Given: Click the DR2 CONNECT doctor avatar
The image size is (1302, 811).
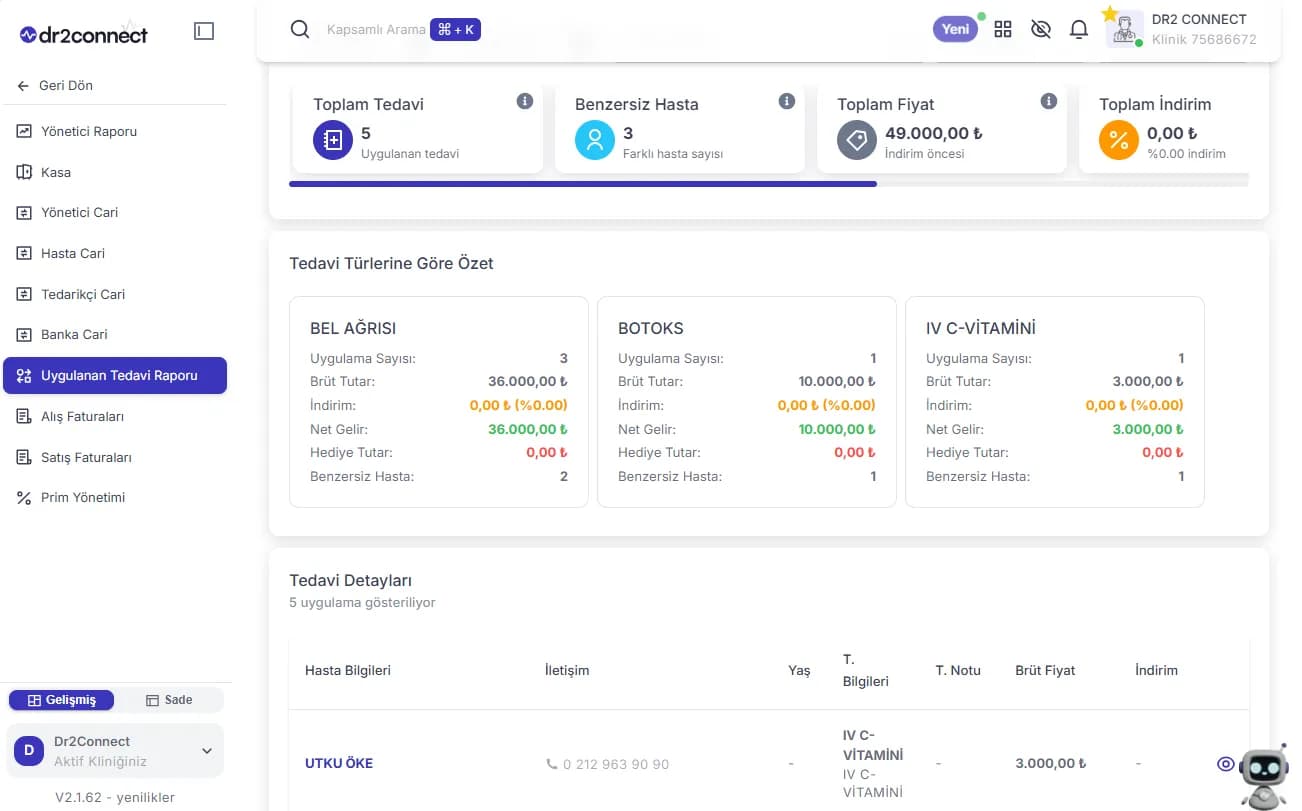Looking at the screenshot, I should pyautogui.click(x=1125, y=29).
